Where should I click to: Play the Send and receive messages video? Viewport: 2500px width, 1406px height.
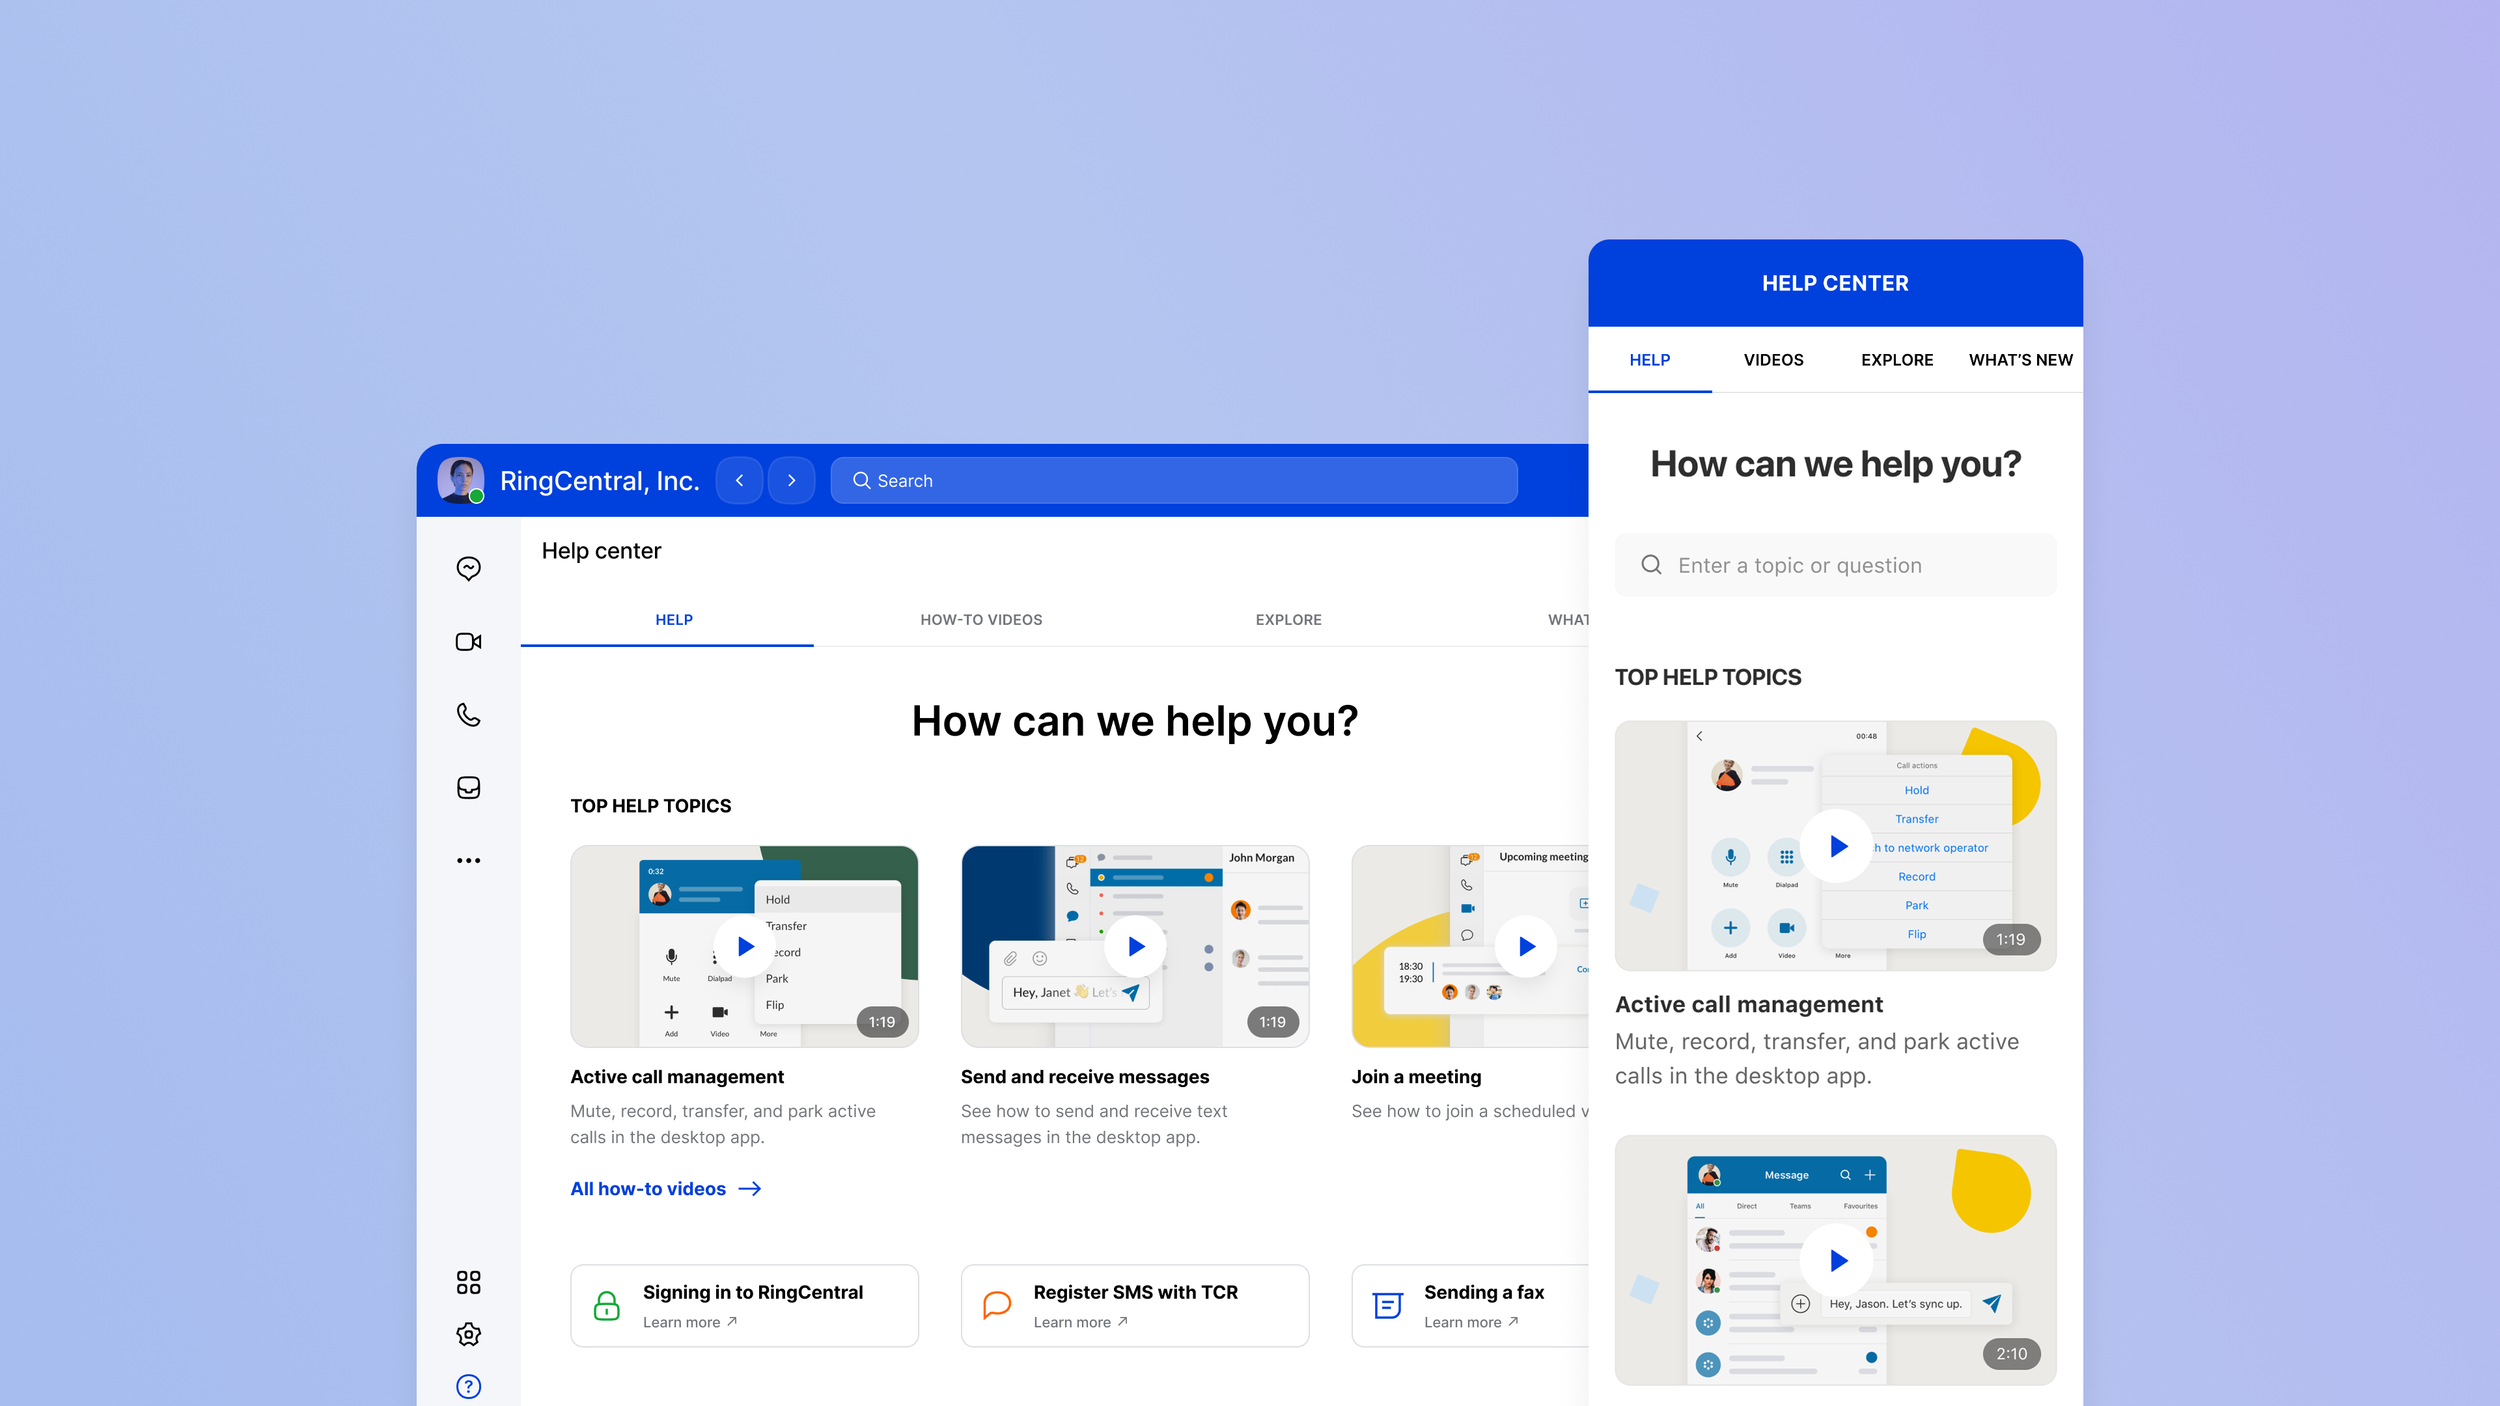[x=1134, y=946]
